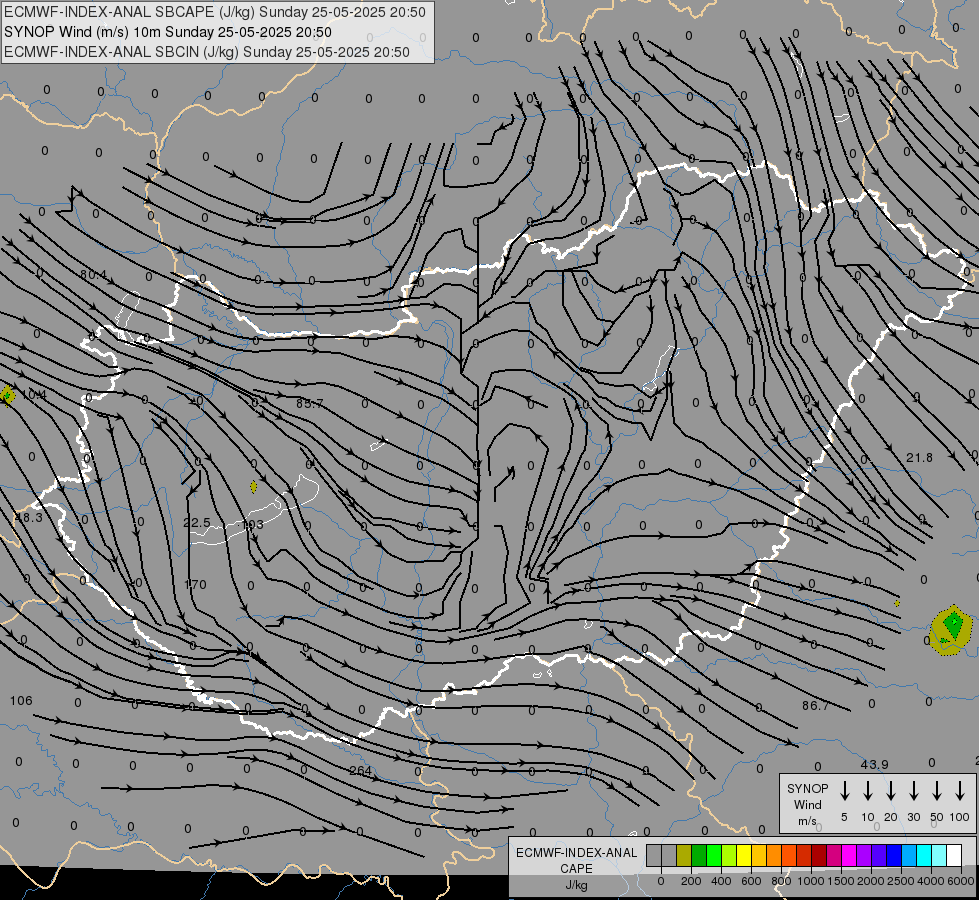Select the bright green CAPE scale swatch
The width and height of the screenshot is (979, 900).
[714, 855]
